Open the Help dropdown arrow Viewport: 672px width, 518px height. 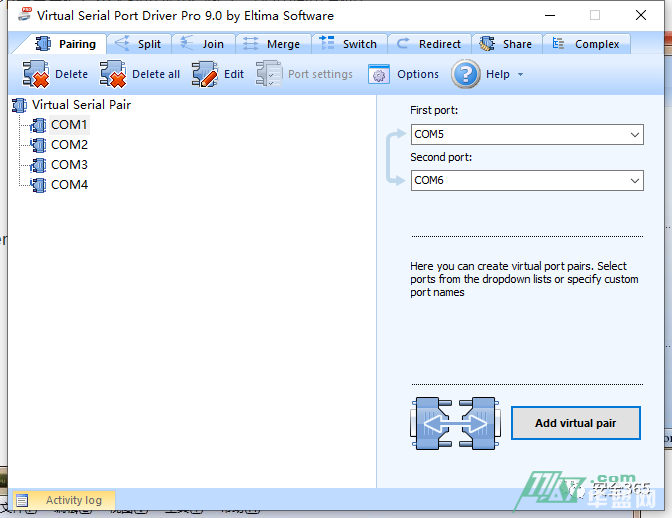click(x=521, y=75)
